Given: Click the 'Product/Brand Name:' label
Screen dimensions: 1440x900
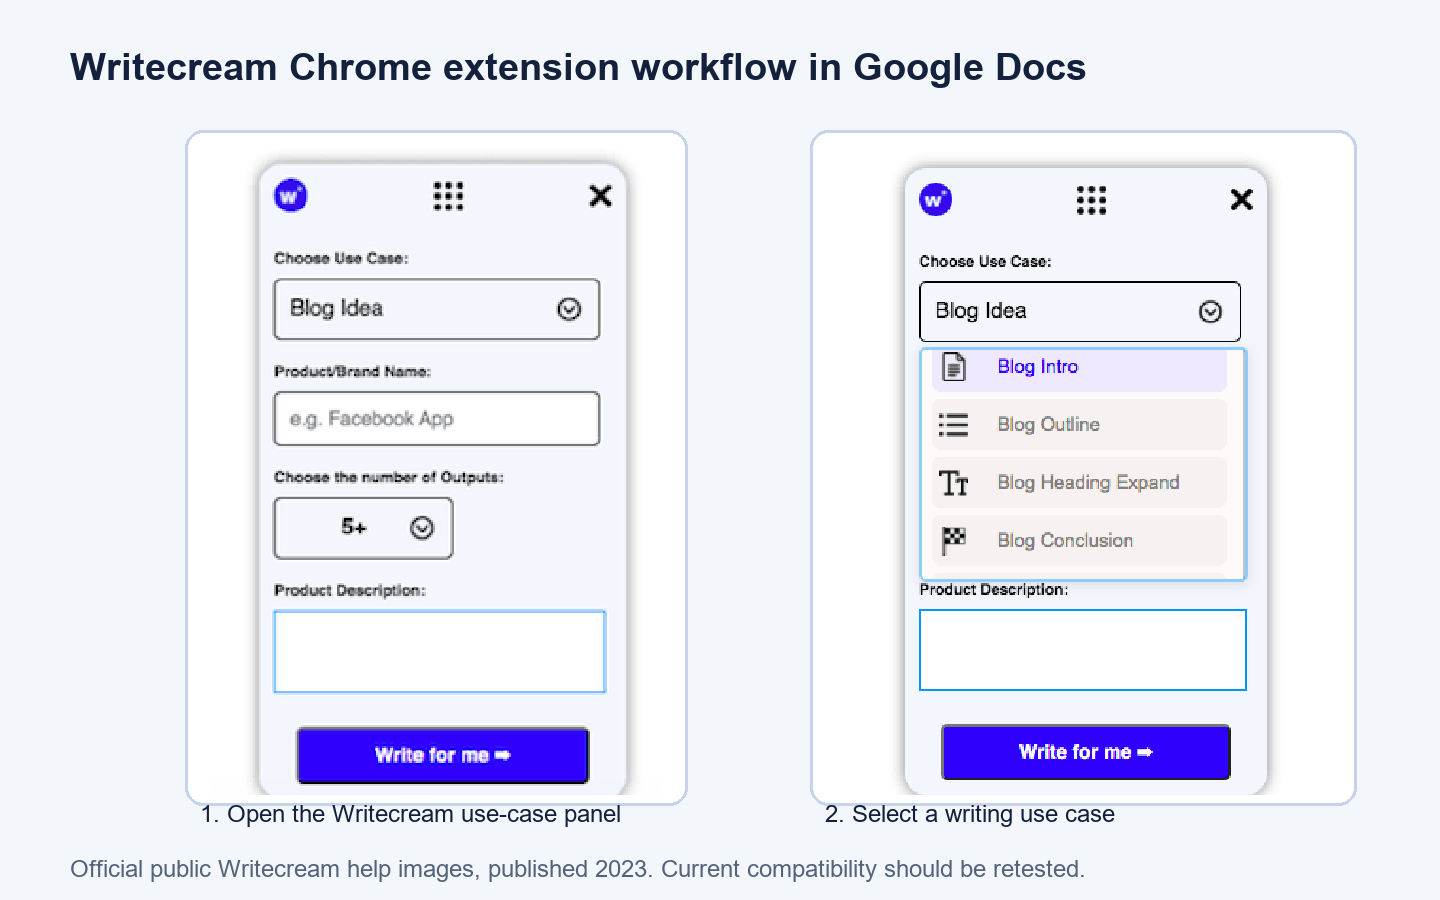Looking at the screenshot, I should click(x=353, y=371).
